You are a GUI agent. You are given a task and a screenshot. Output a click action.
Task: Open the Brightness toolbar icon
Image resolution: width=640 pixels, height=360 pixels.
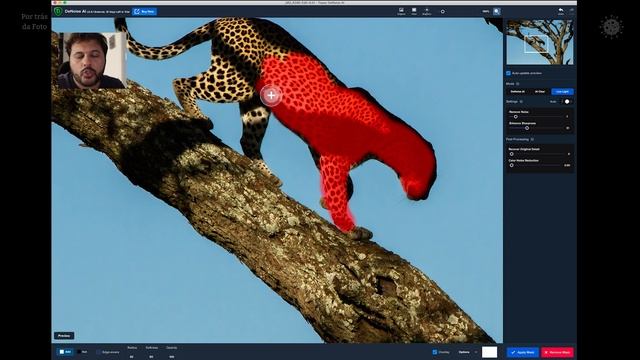coord(427,11)
